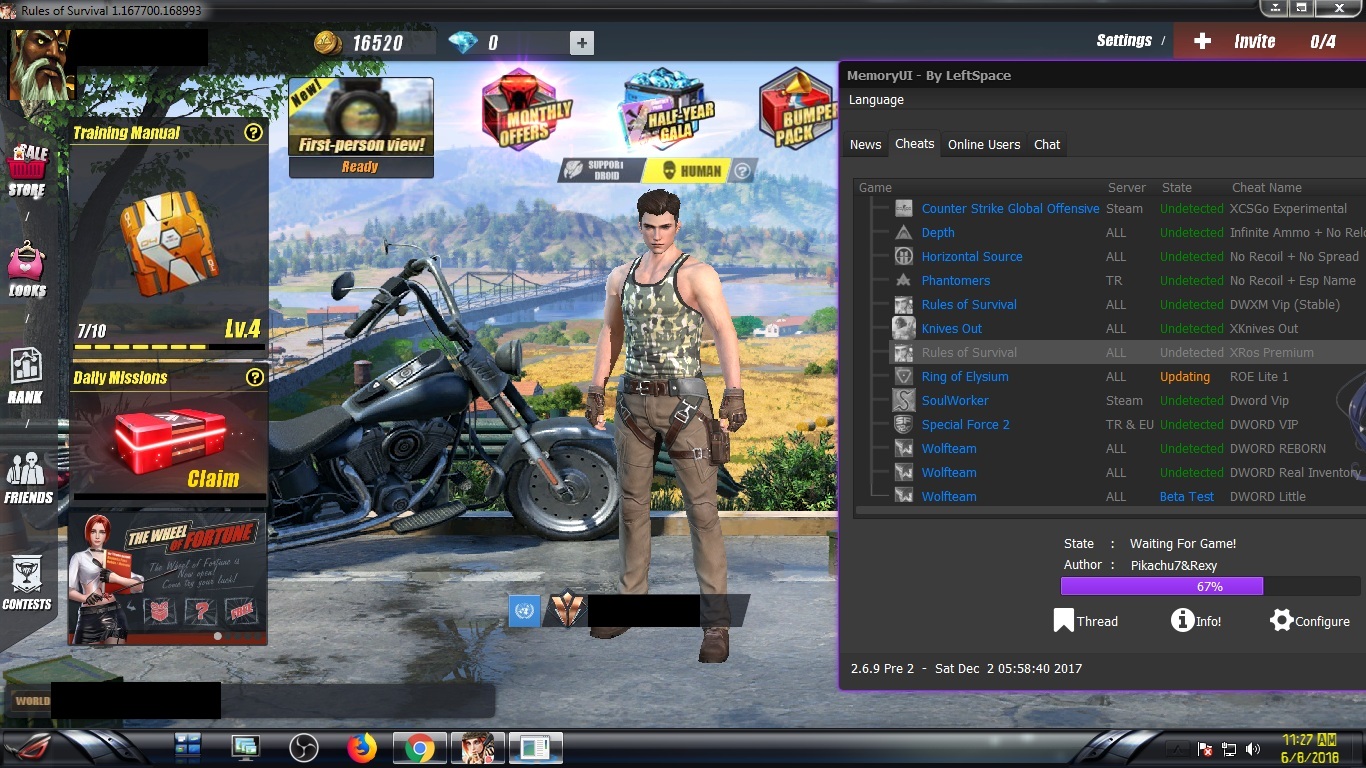Sort the list by State column header
The height and width of the screenshot is (768, 1366).
point(1177,188)
